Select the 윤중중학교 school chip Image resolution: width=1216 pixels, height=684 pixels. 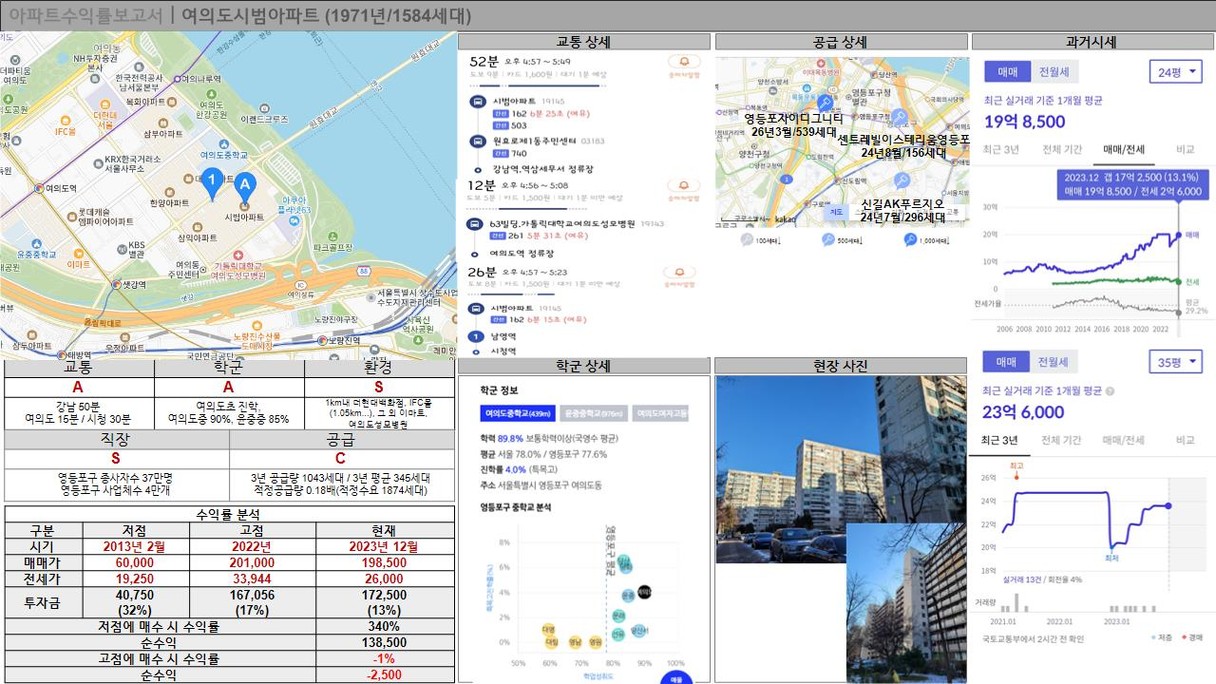coord(593,413)
